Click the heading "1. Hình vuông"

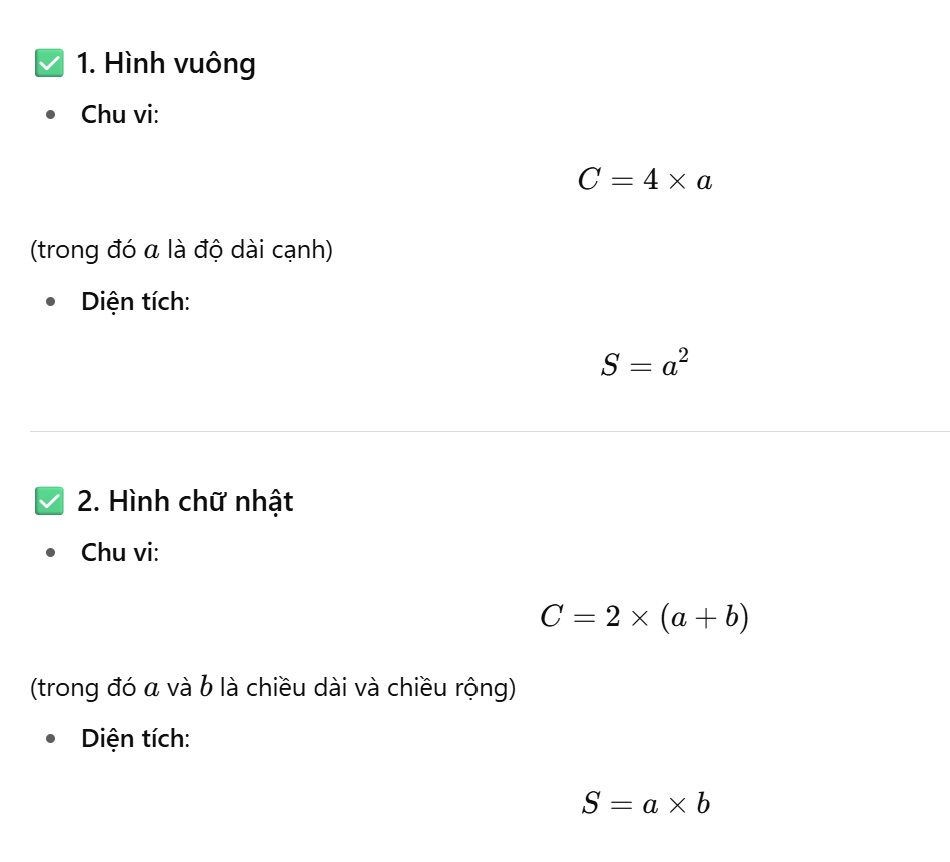(x=166, y=64)
